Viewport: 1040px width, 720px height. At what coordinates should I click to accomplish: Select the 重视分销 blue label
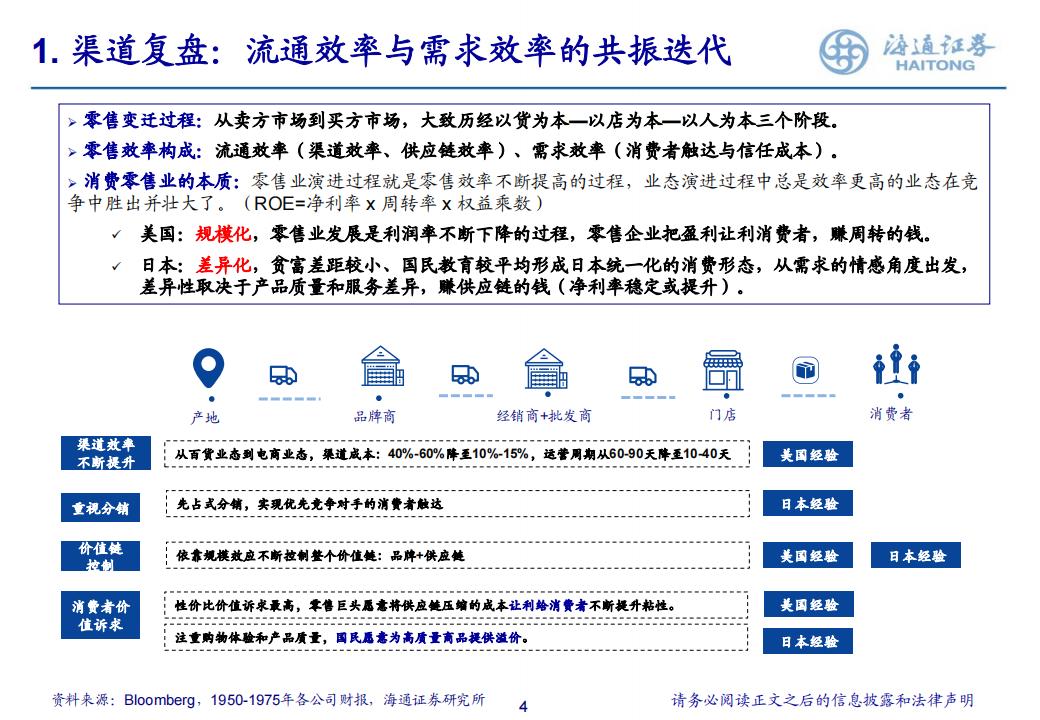pos(100,509)
